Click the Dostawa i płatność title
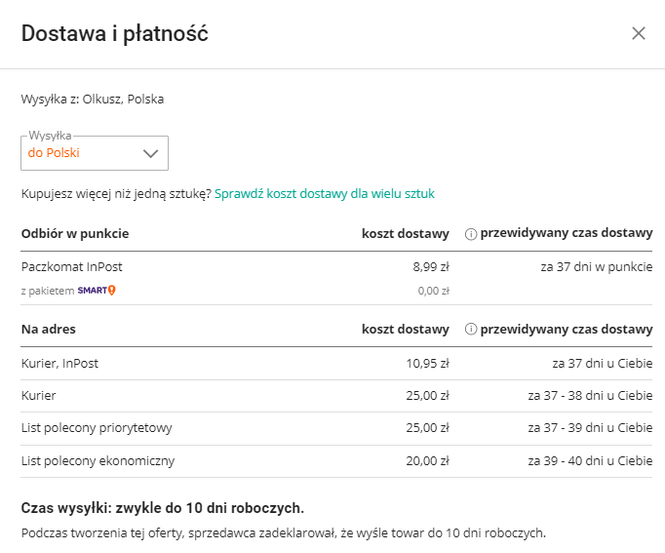Viewport: 665px width, 553px height. [115, 34]
